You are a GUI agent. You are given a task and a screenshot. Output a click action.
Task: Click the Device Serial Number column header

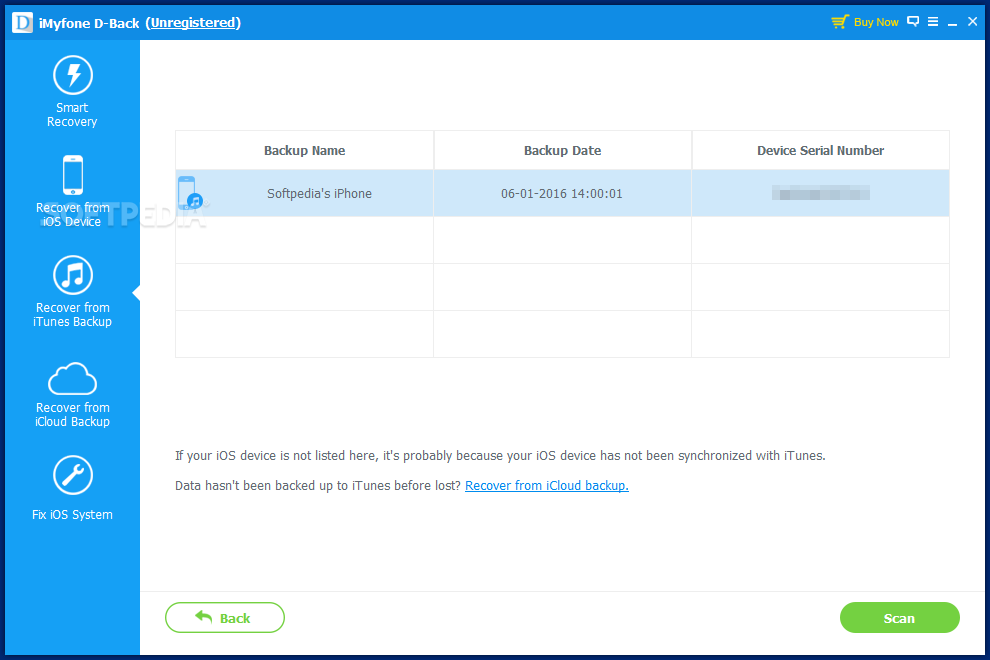[821, 150]
